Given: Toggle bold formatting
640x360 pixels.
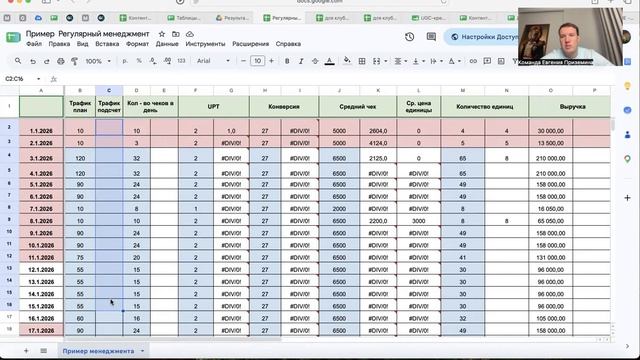Looking at the screenshot, I should click(x=287, y=61).
